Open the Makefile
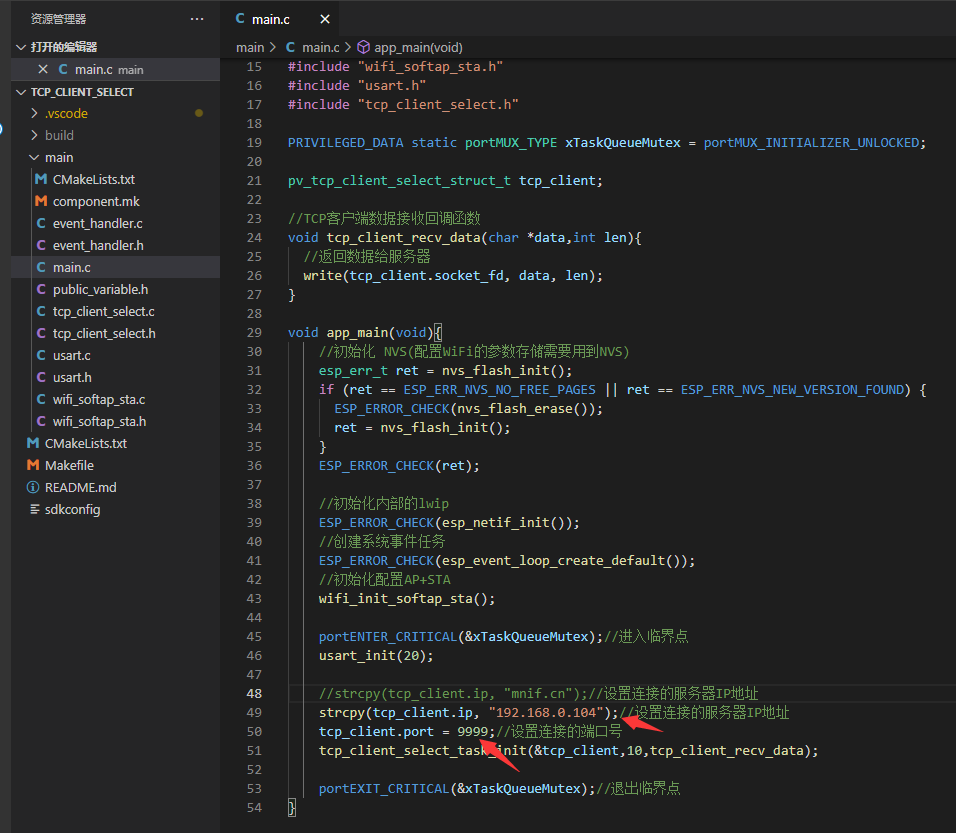956x833 pixels. pos(69,465)
